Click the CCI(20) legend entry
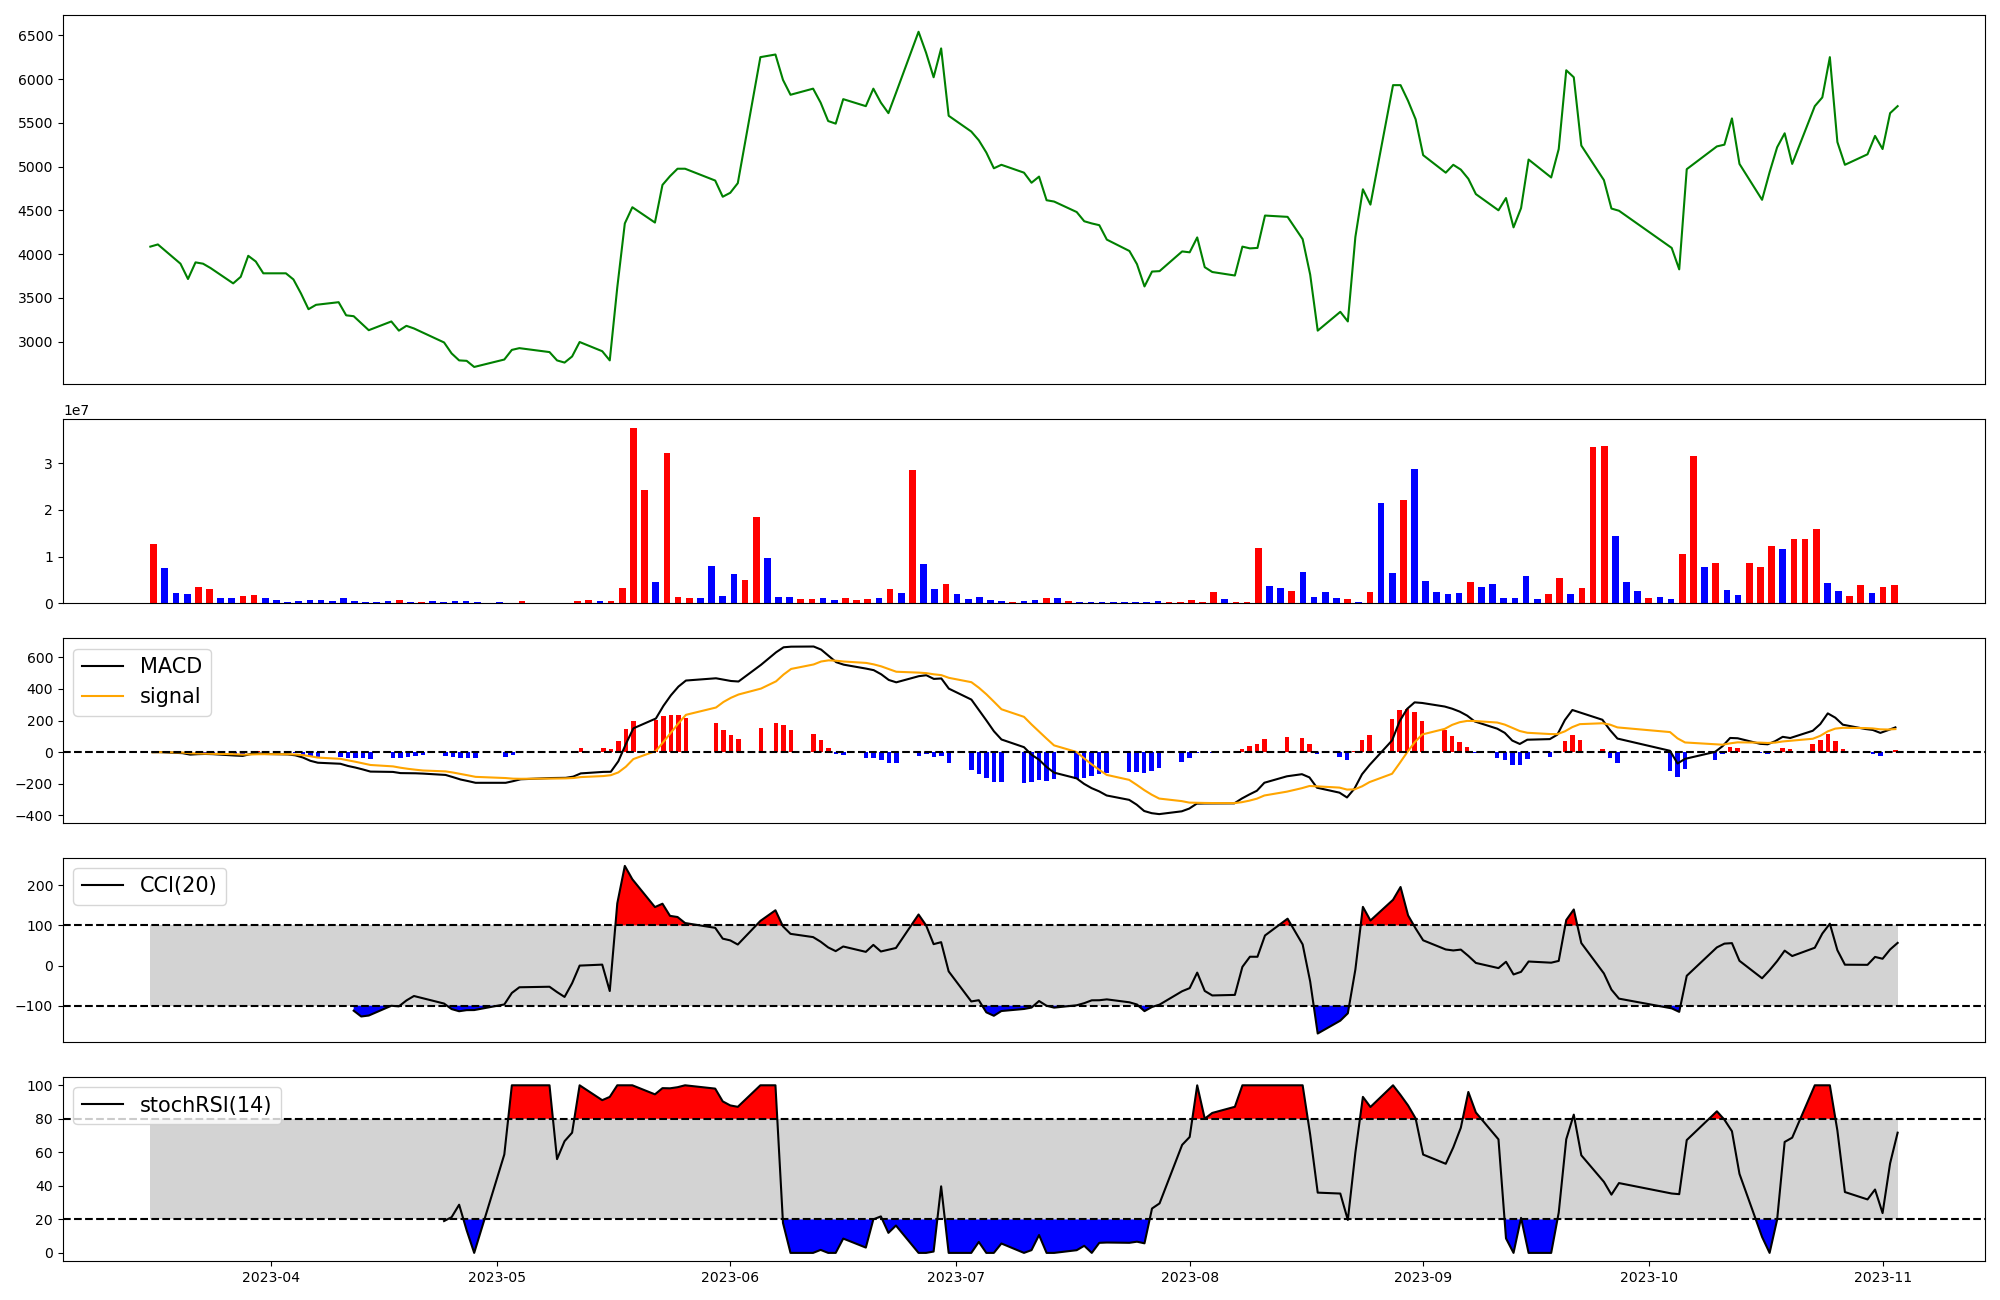The height and width of the screenshot is (1300, 2000). [x=177, y=885]
